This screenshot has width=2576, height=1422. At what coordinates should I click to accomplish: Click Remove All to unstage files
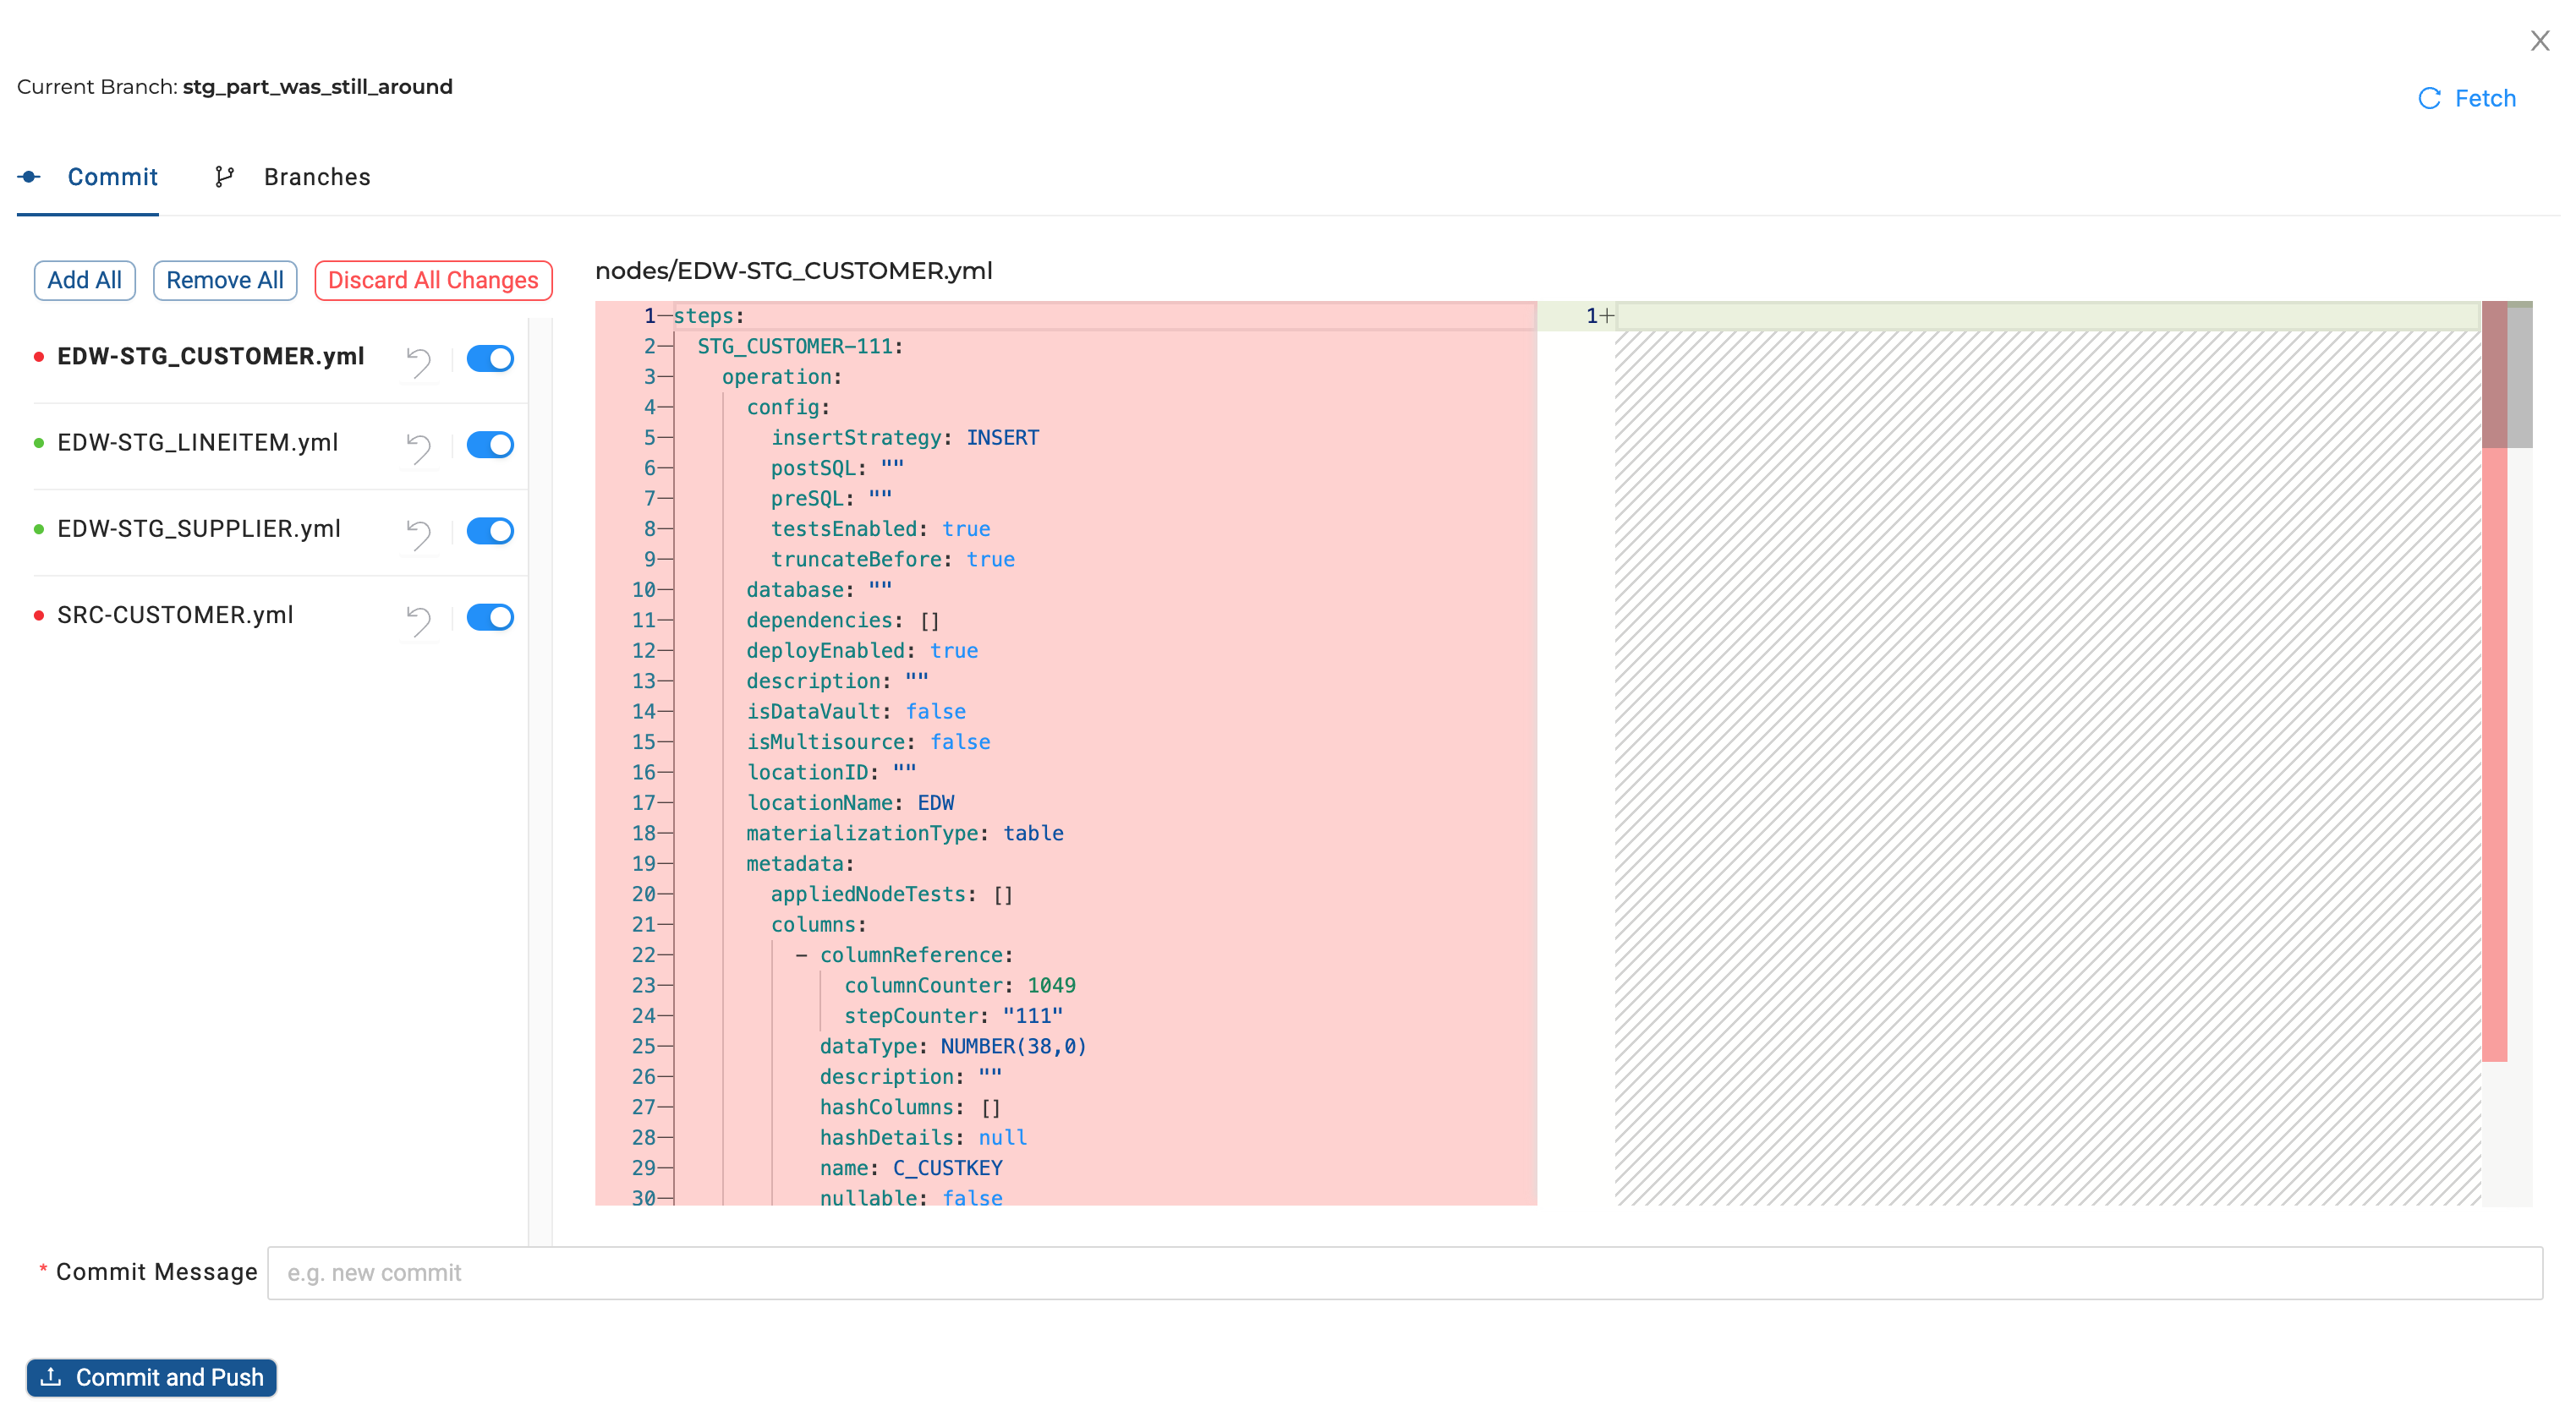click(224, 280)
